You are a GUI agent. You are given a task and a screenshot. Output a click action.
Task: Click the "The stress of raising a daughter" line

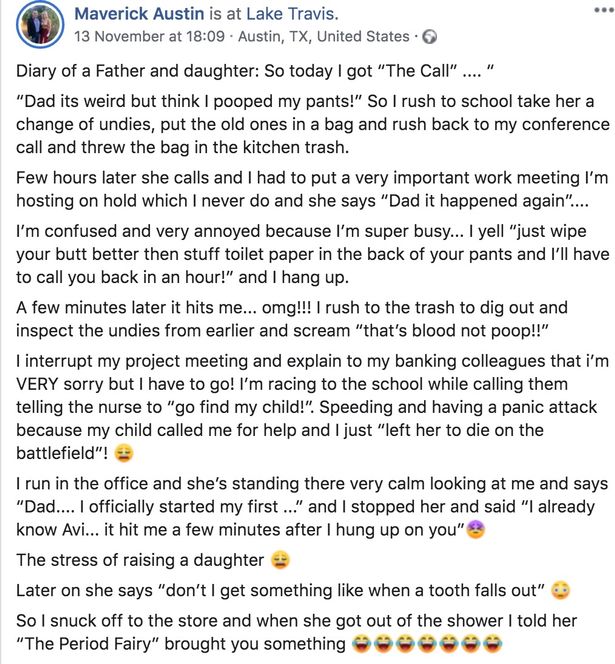tap(140, 560)
